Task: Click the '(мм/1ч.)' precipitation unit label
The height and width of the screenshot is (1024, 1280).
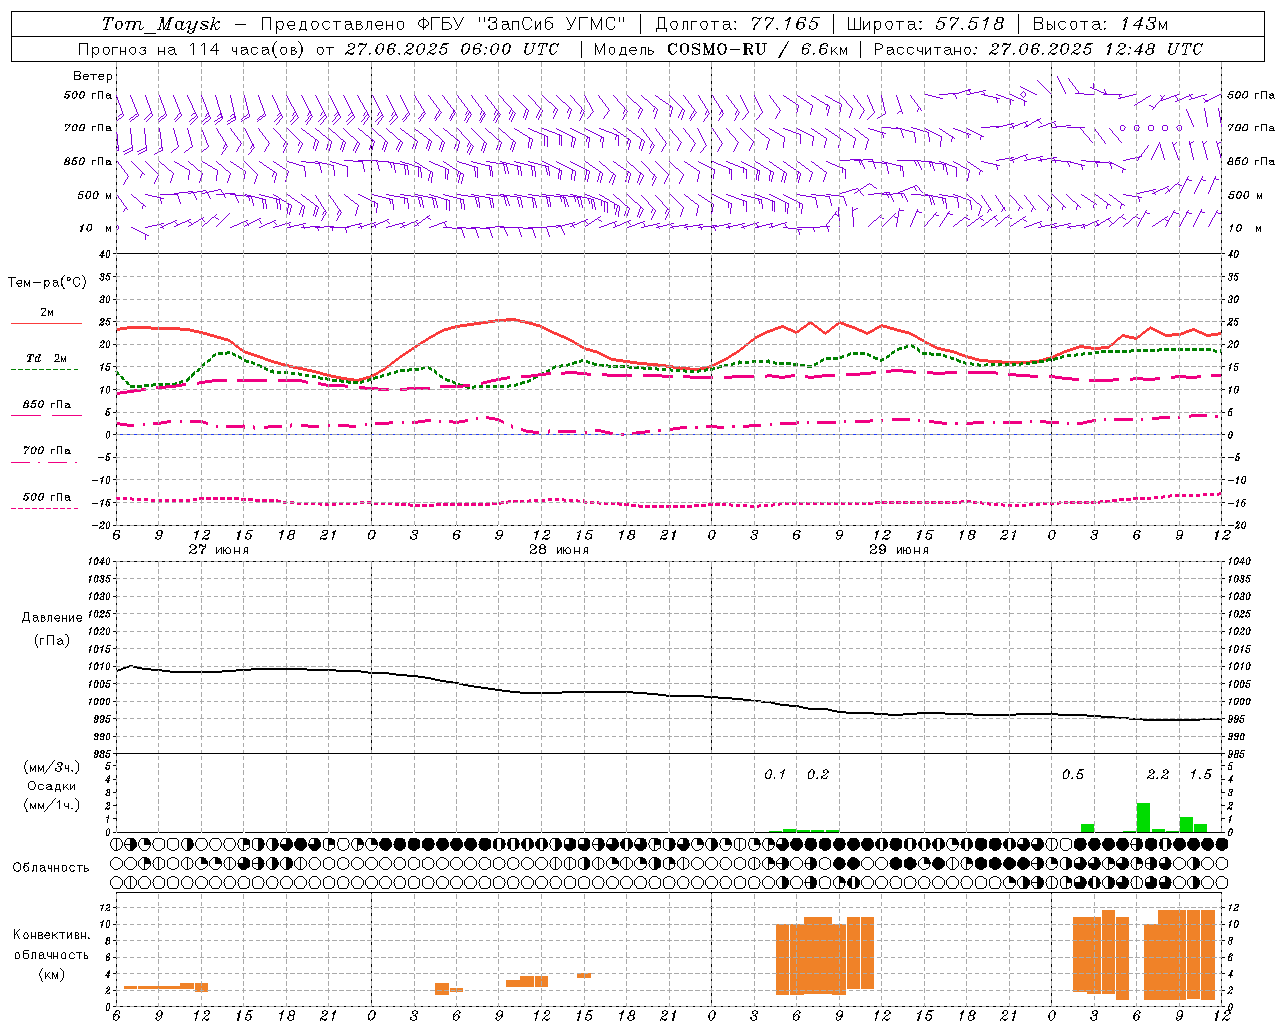Action: (x=52, y=805)
